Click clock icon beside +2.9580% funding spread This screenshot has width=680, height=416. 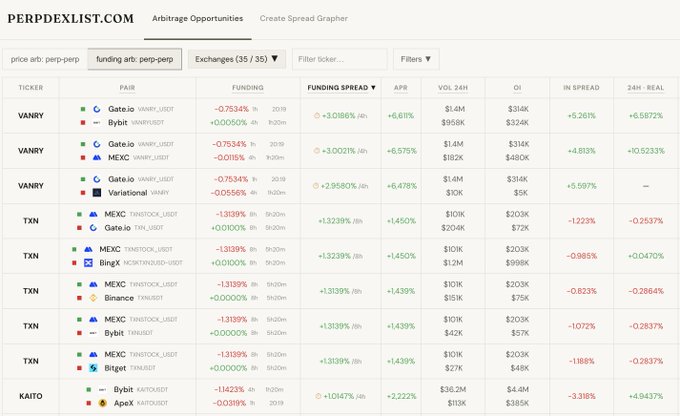316,186
